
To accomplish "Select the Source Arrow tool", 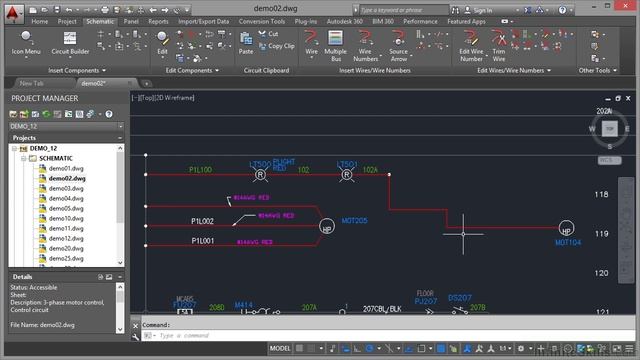I will 398,46.
